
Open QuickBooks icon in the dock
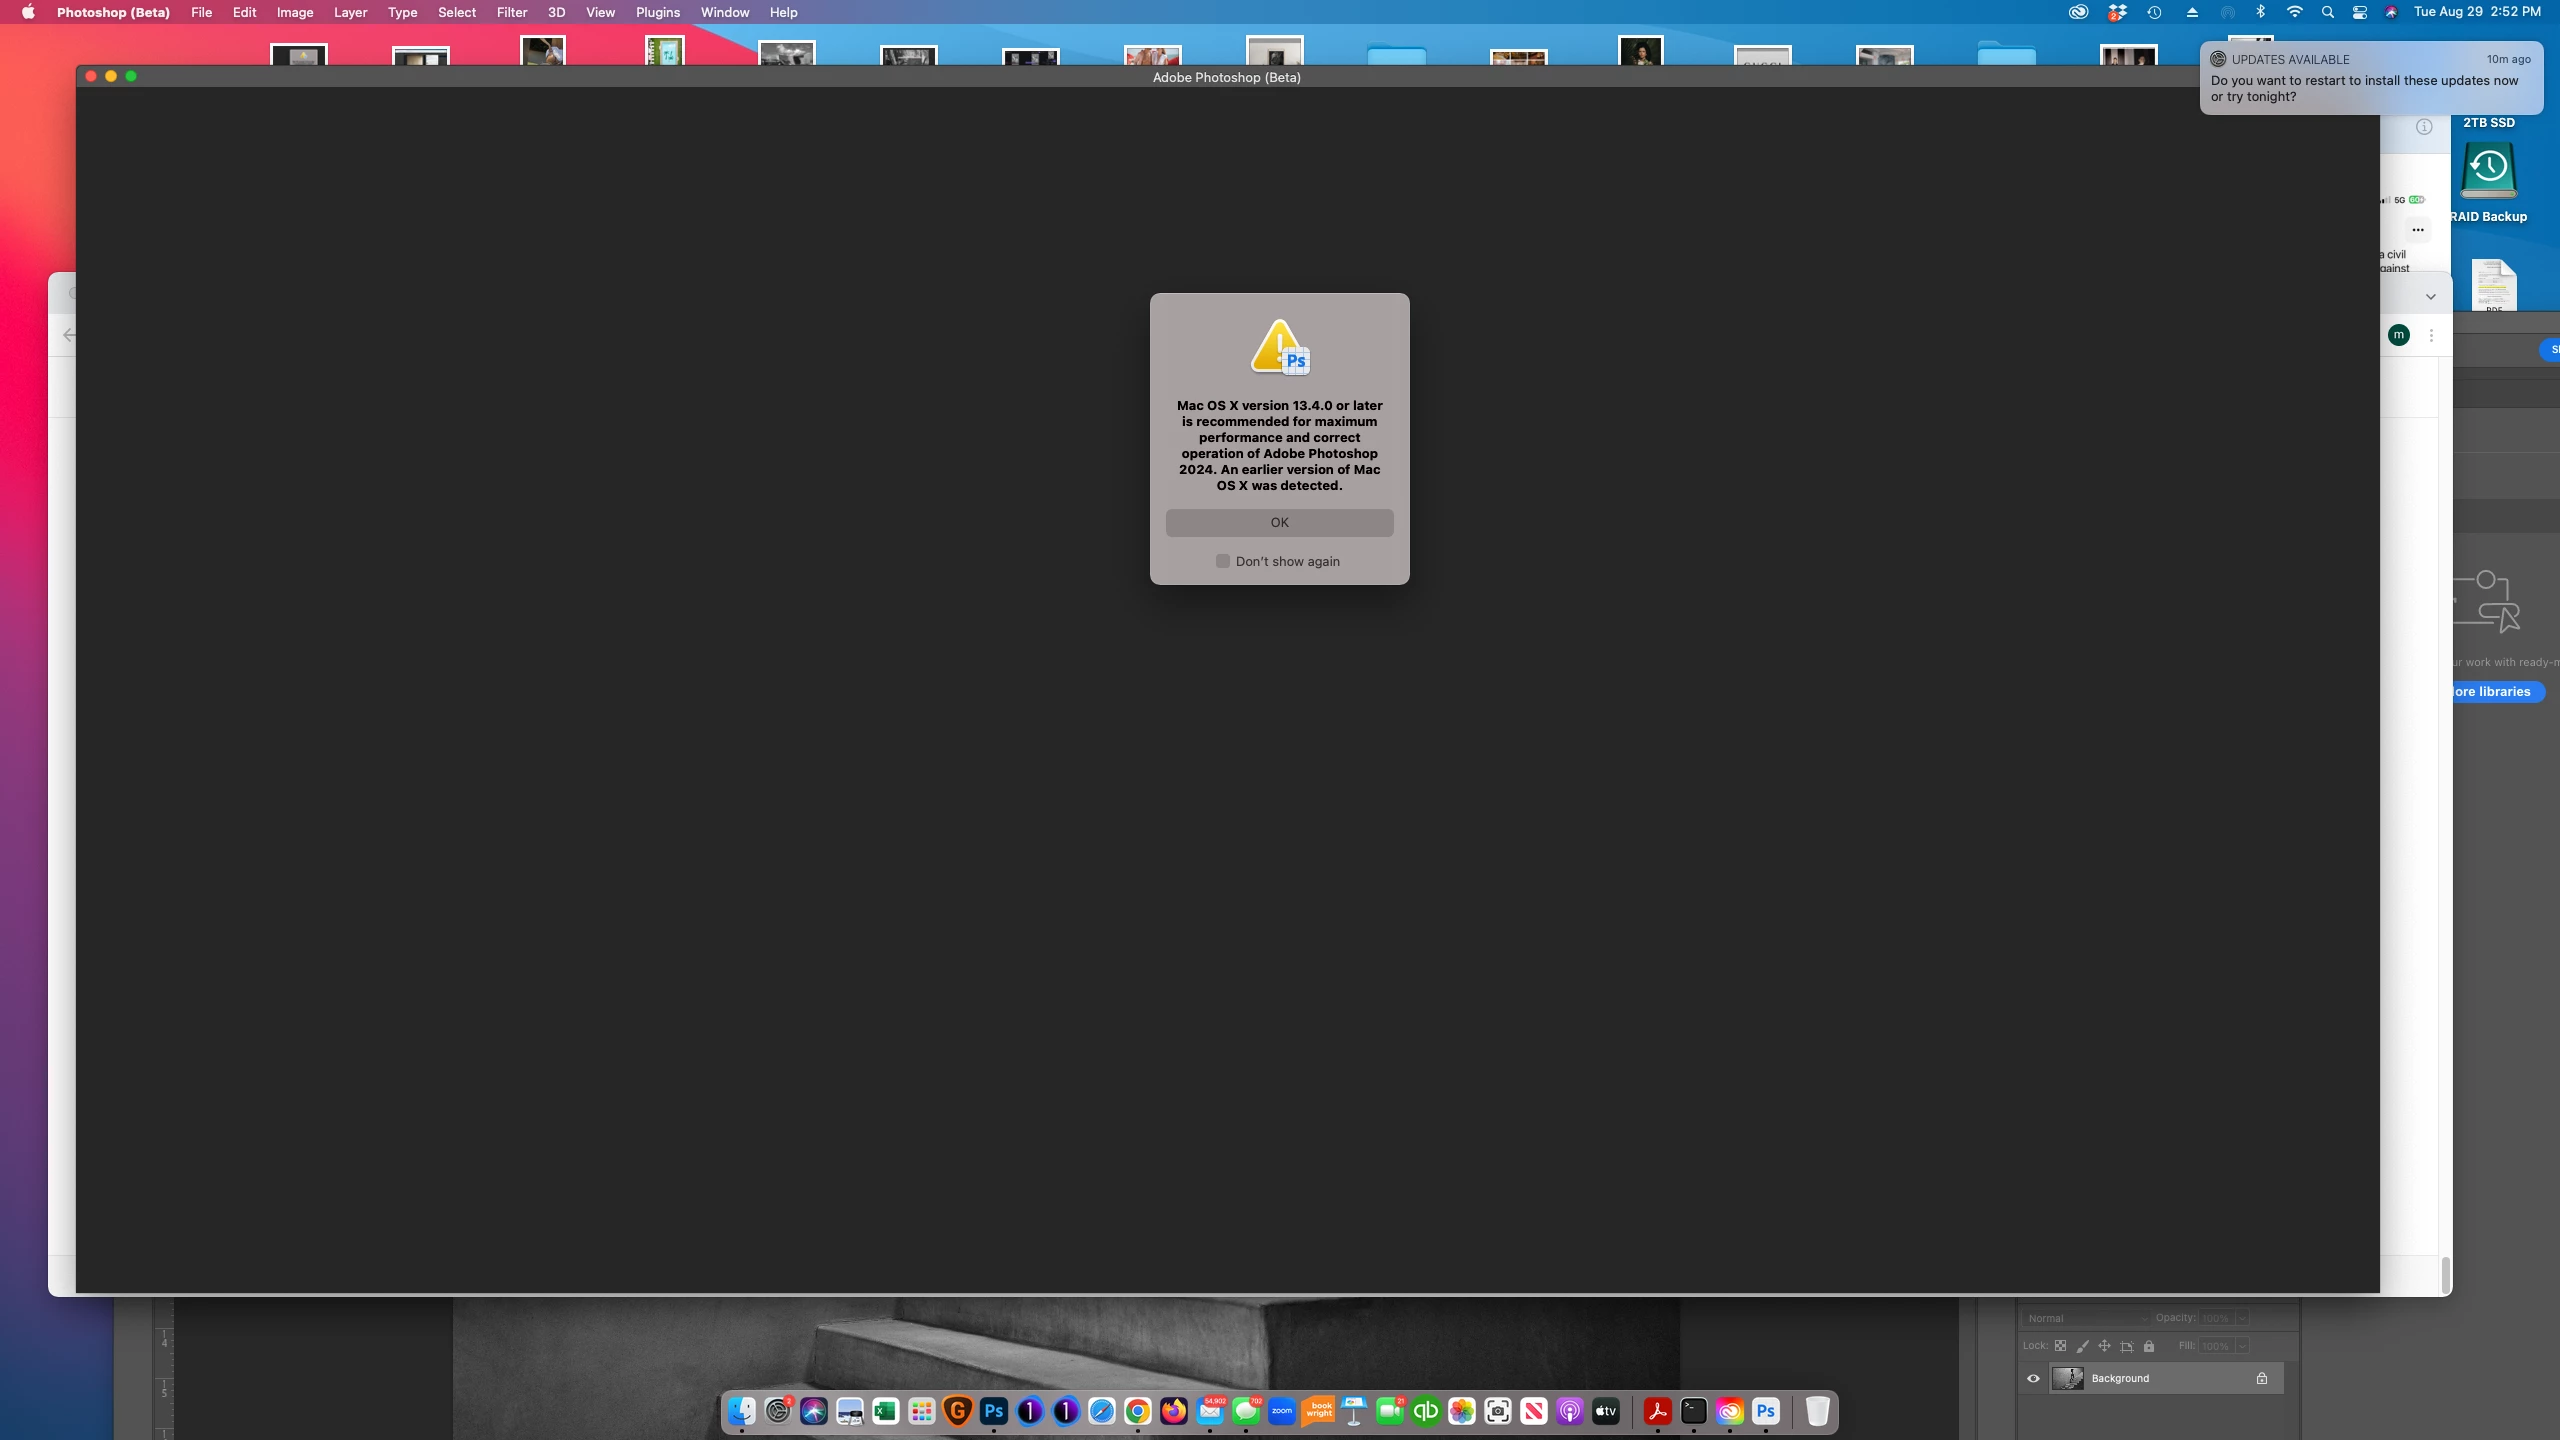(x=1426, y=1411)
